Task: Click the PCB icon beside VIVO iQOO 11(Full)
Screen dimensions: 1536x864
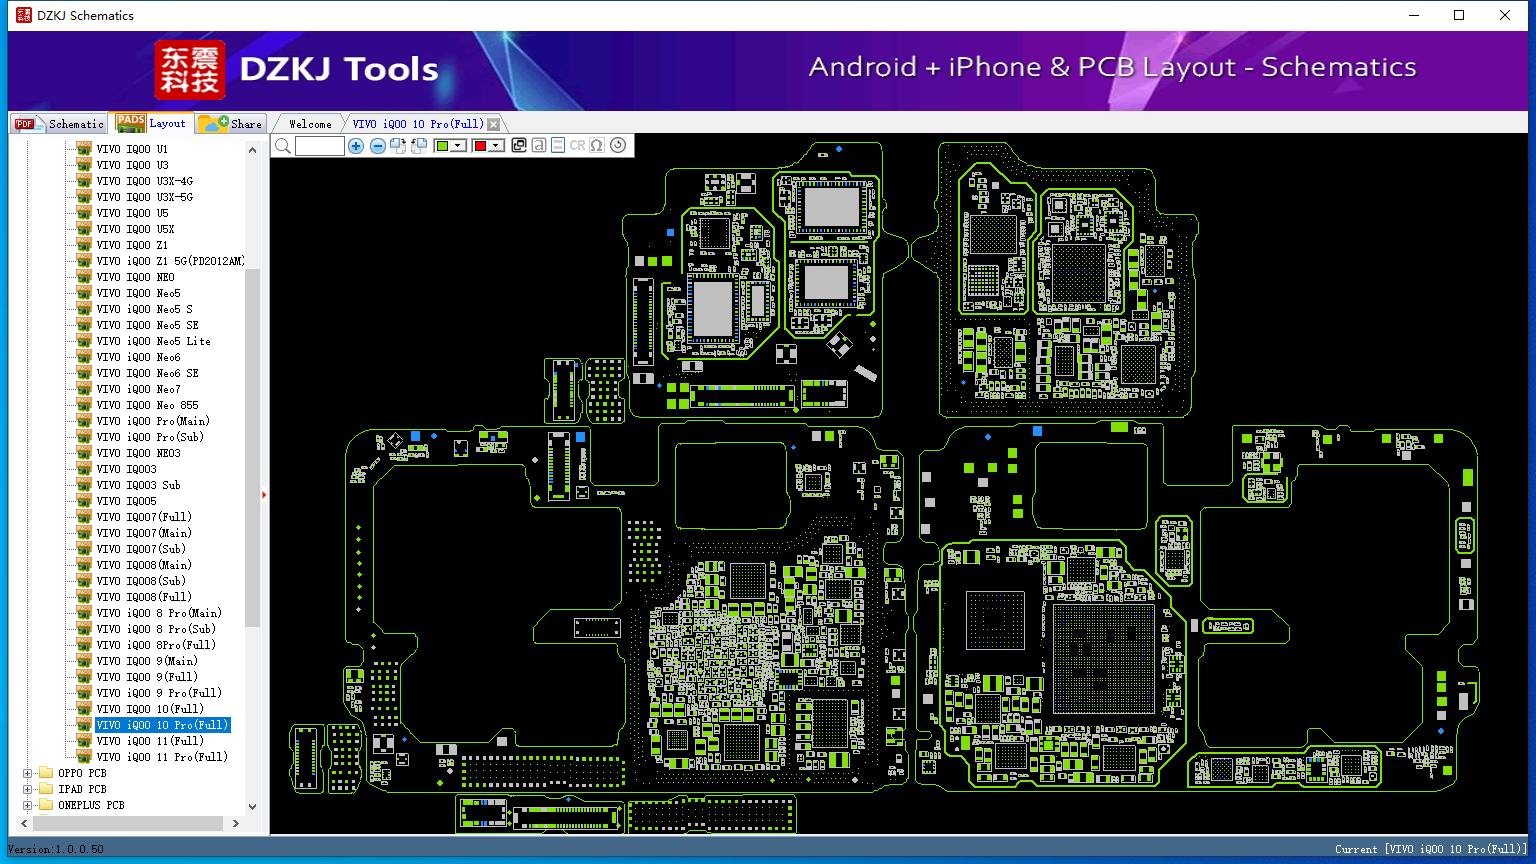Action: coord(85,741)
